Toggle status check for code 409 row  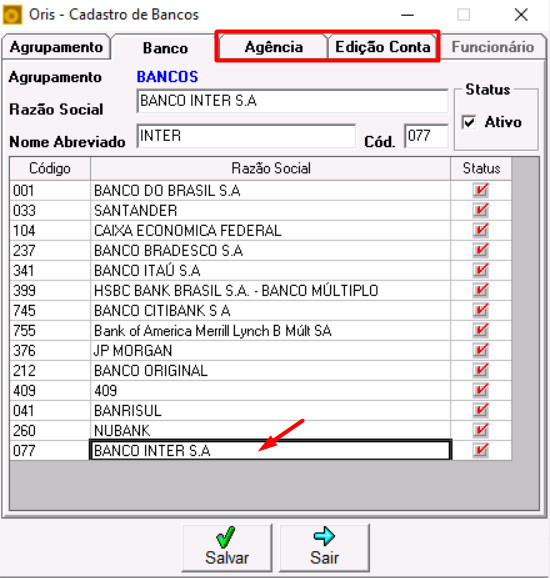(480, 390)
